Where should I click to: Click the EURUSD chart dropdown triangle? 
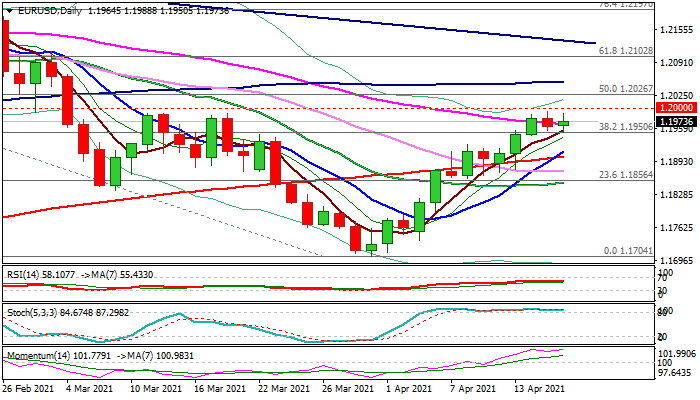click(x=9, y=11)
